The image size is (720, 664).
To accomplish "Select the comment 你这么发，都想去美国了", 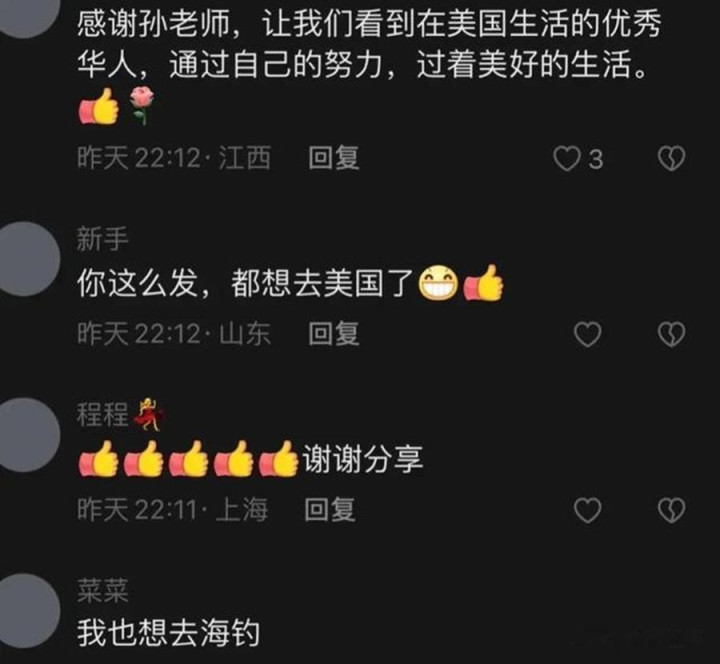I will point(290,282).
